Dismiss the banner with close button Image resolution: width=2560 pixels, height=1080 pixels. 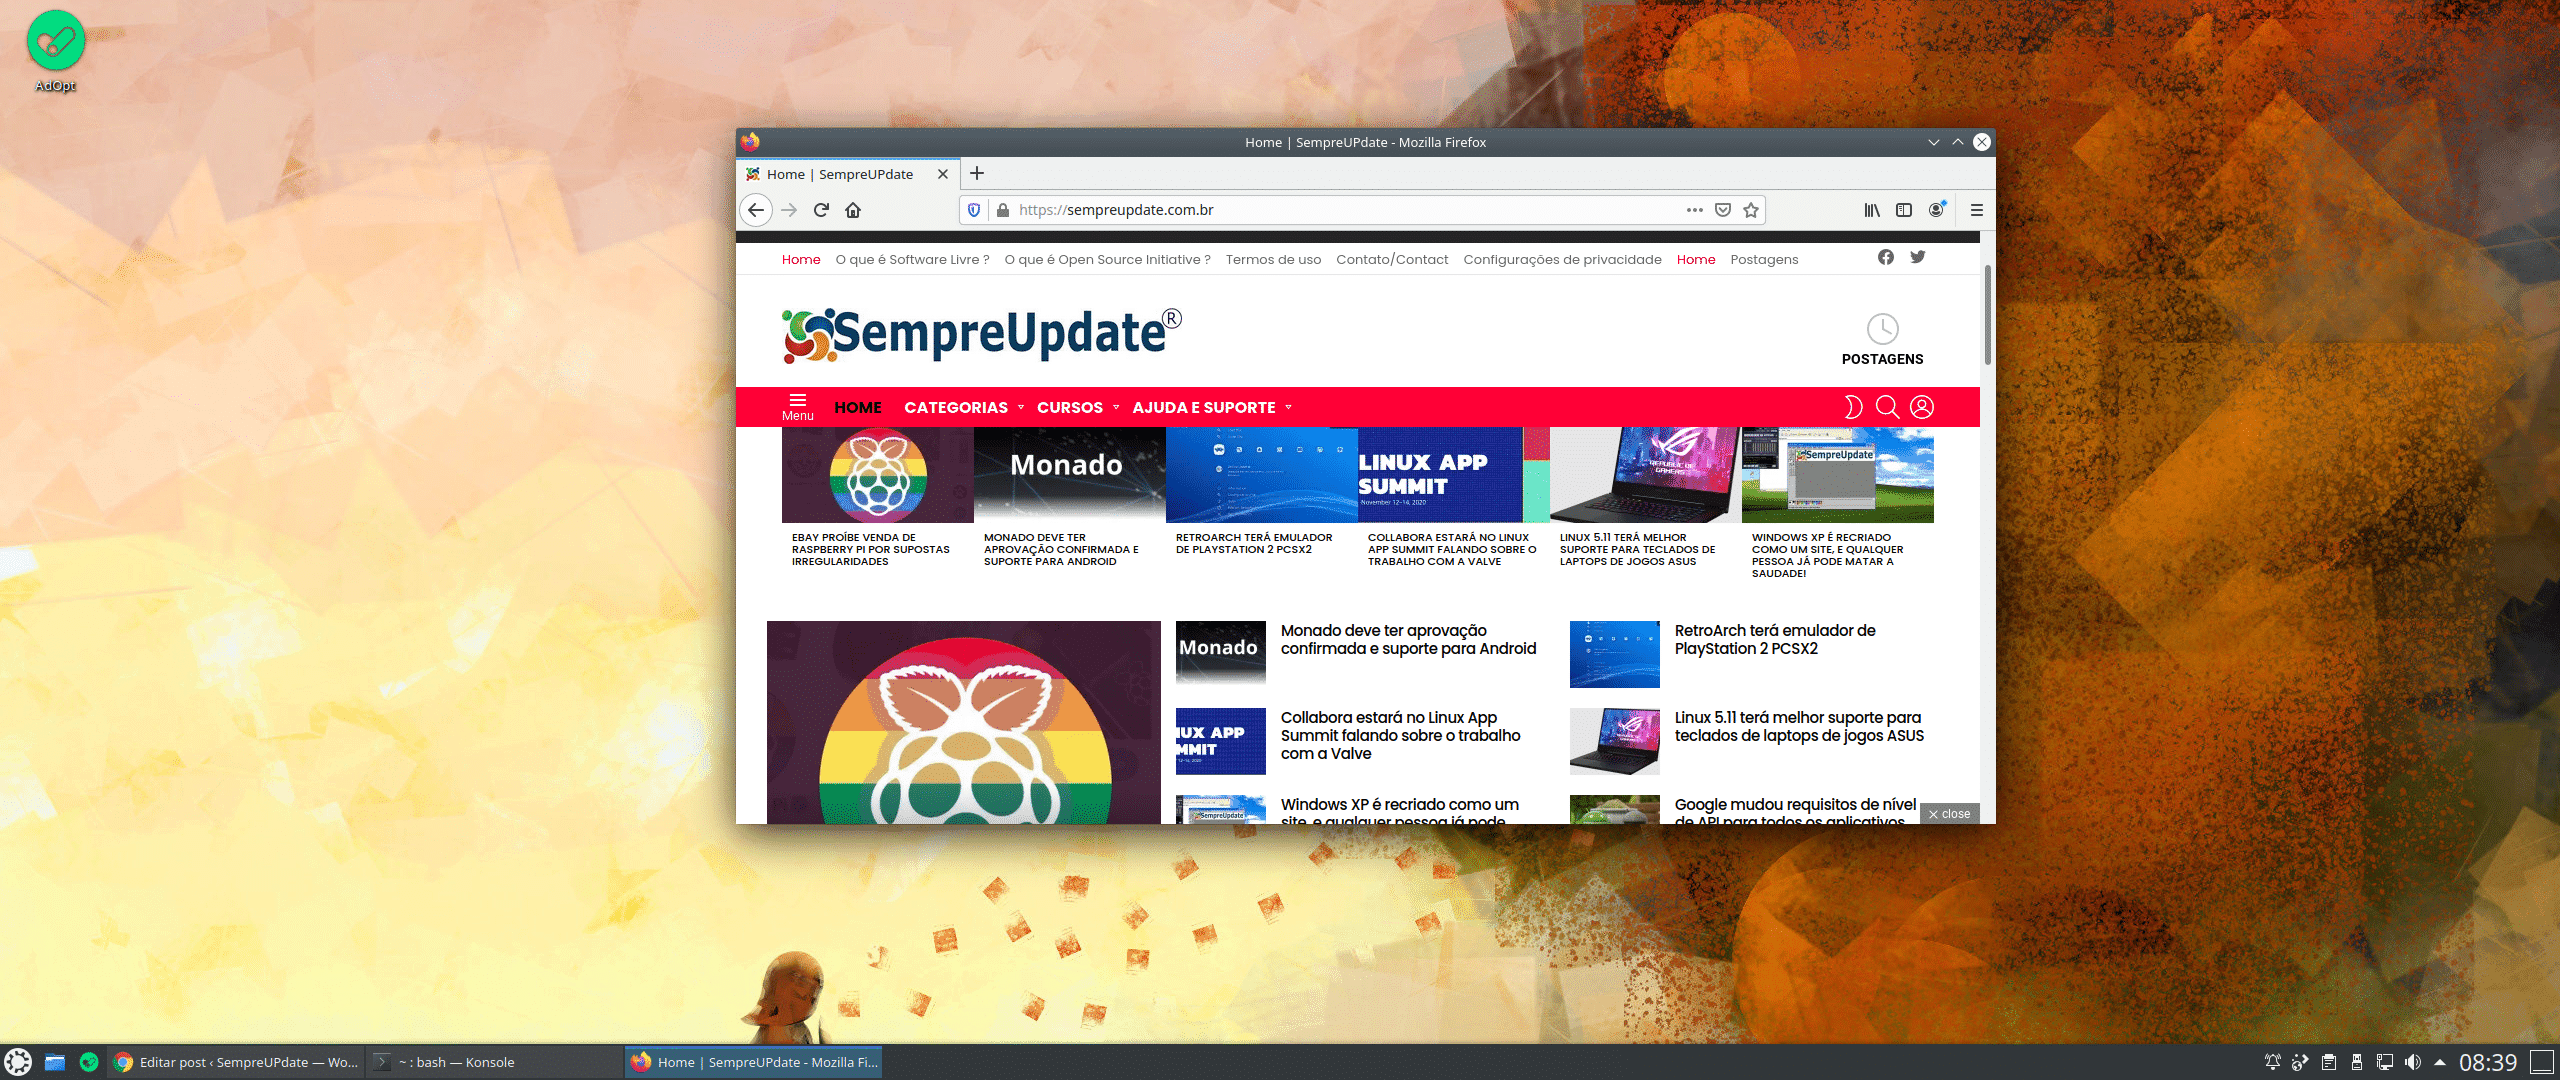click(1949, 814)
